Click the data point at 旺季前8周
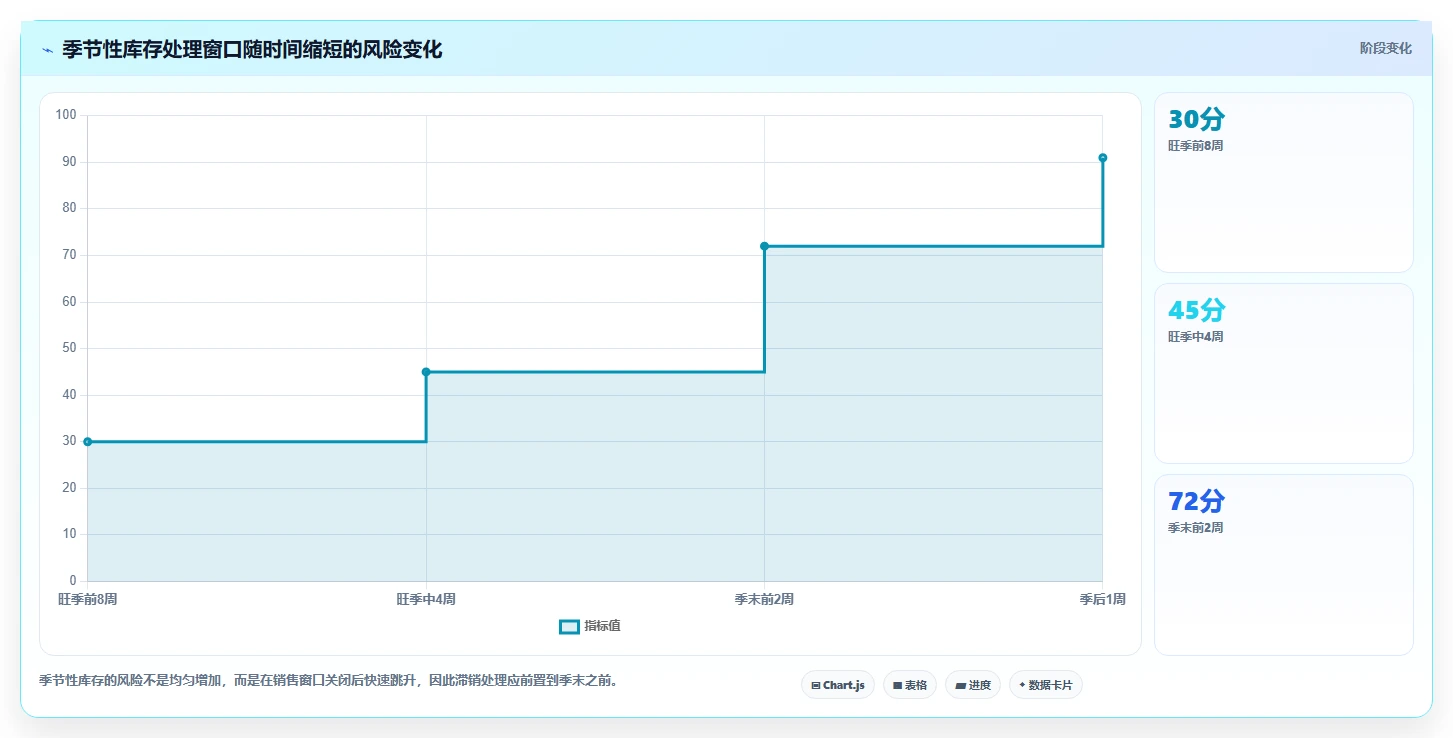The height and width of the screenshot is (738, 1453). 88,441
